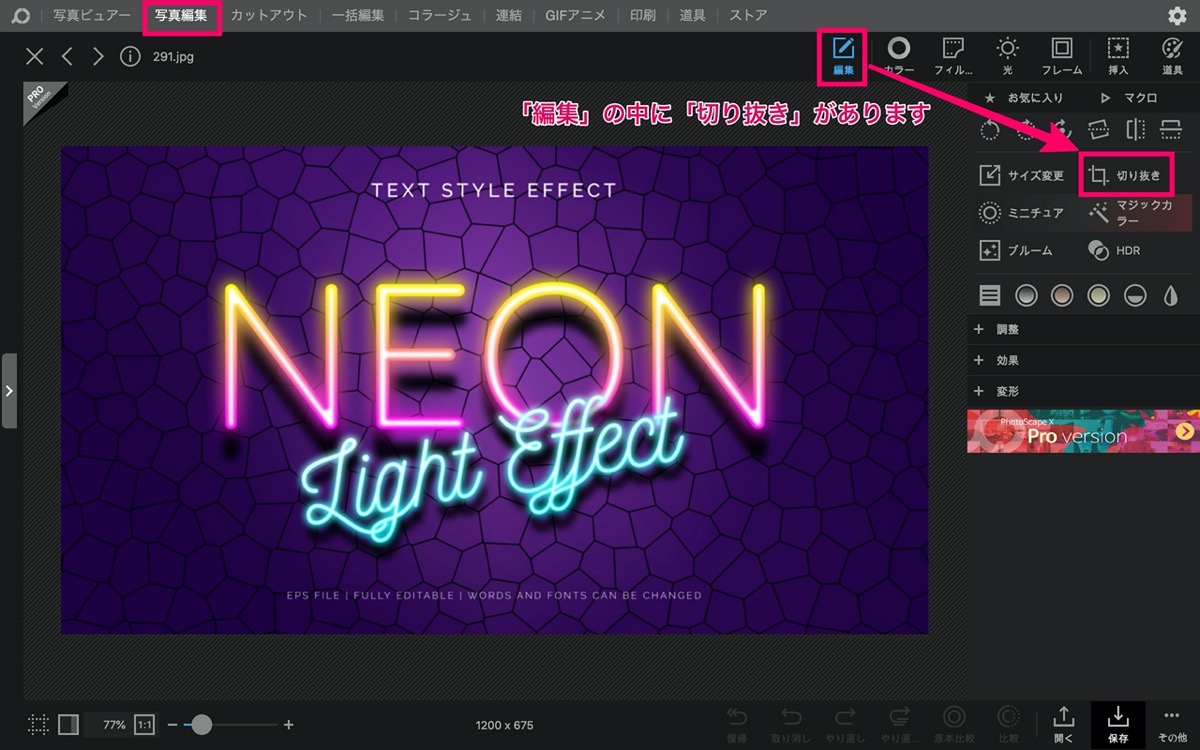Open the 道具 palette icon panel

pos(1172,55)
